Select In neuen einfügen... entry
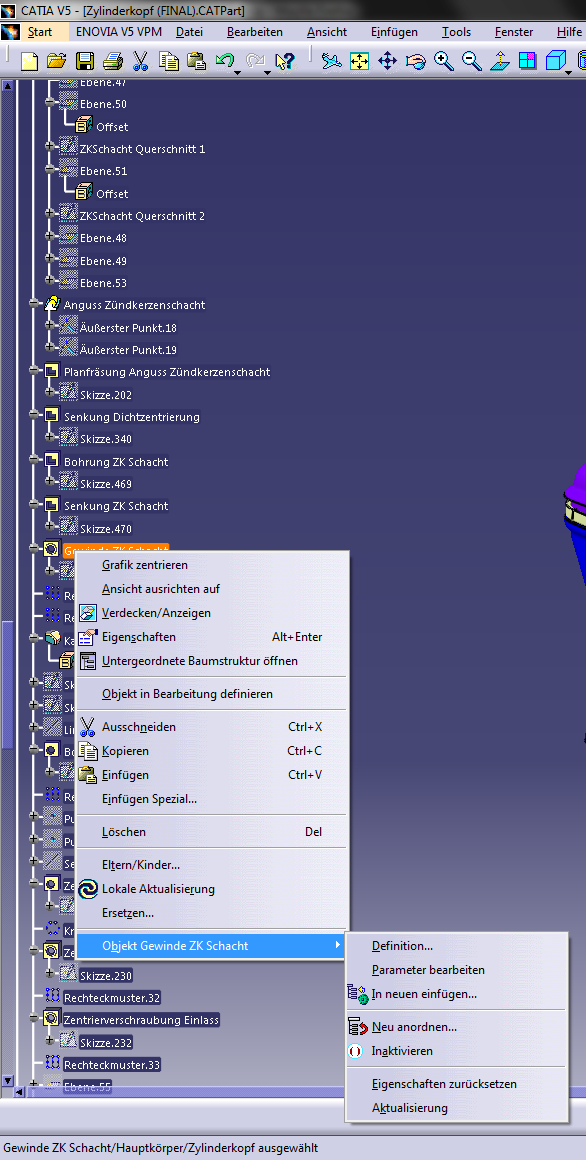The width and height of the screenshot is (586, 1160). click(x=457, y=994)
